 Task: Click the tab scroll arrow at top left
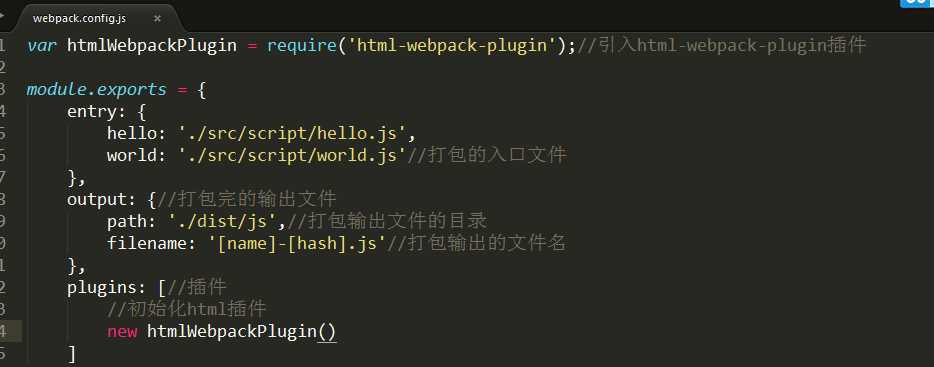point(2,13)
